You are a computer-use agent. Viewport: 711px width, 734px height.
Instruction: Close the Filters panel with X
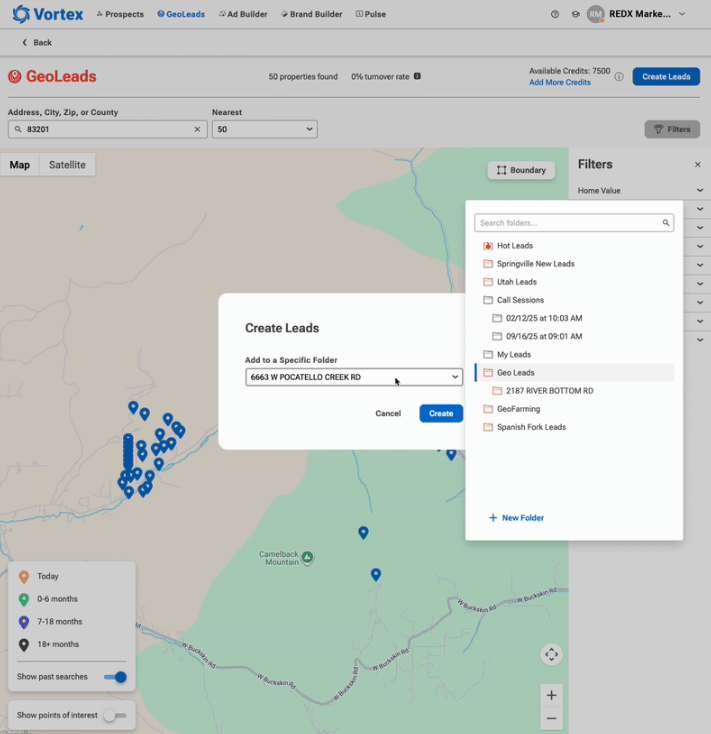tap(698, 164)
